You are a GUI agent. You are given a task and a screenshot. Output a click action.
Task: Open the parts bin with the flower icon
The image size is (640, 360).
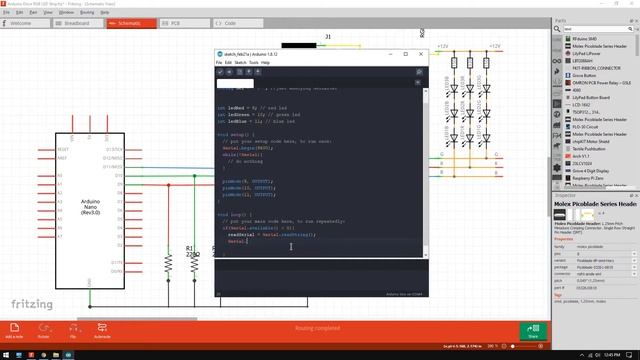pyautogui.click(x=557, y=168)
